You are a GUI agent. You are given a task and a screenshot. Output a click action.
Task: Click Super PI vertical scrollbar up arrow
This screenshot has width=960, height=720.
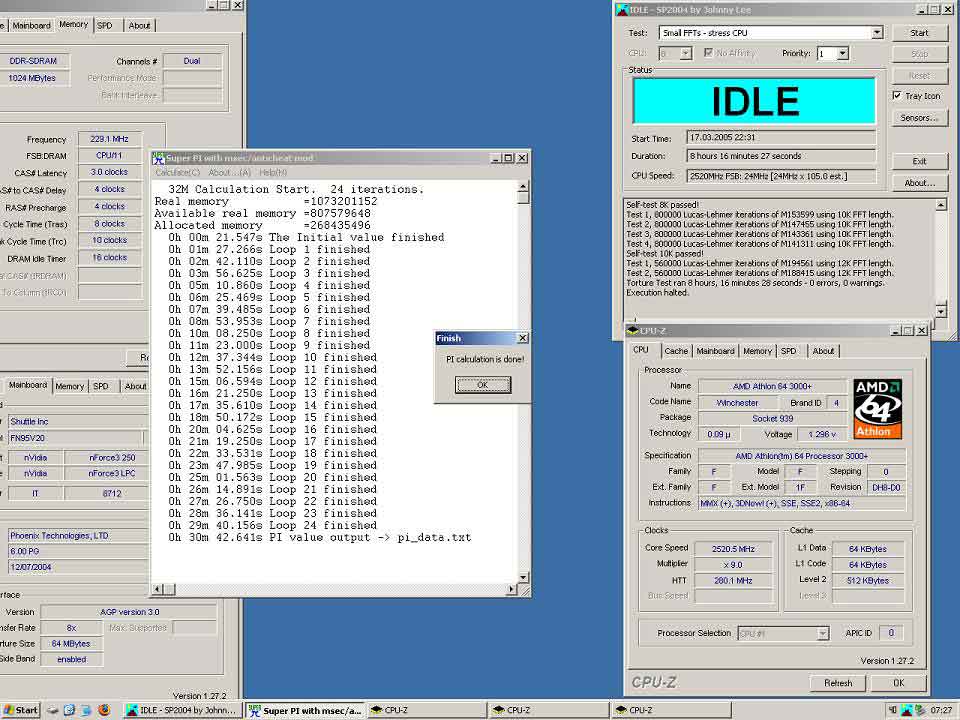tap(523, 187)
